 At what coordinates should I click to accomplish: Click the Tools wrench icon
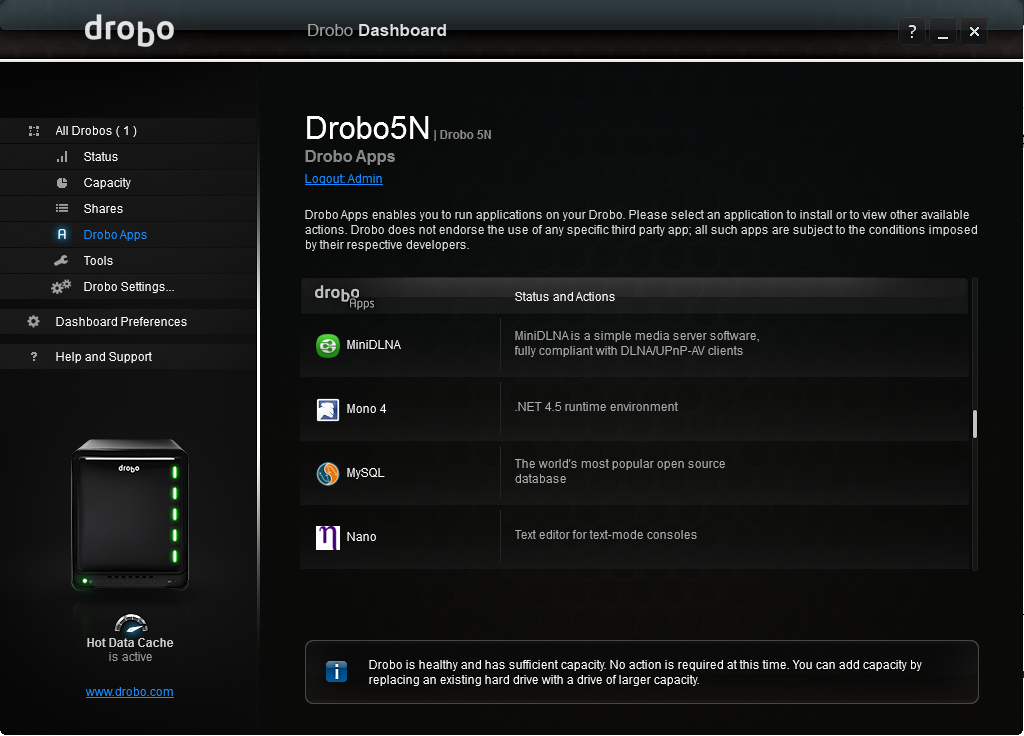(62, 261)
